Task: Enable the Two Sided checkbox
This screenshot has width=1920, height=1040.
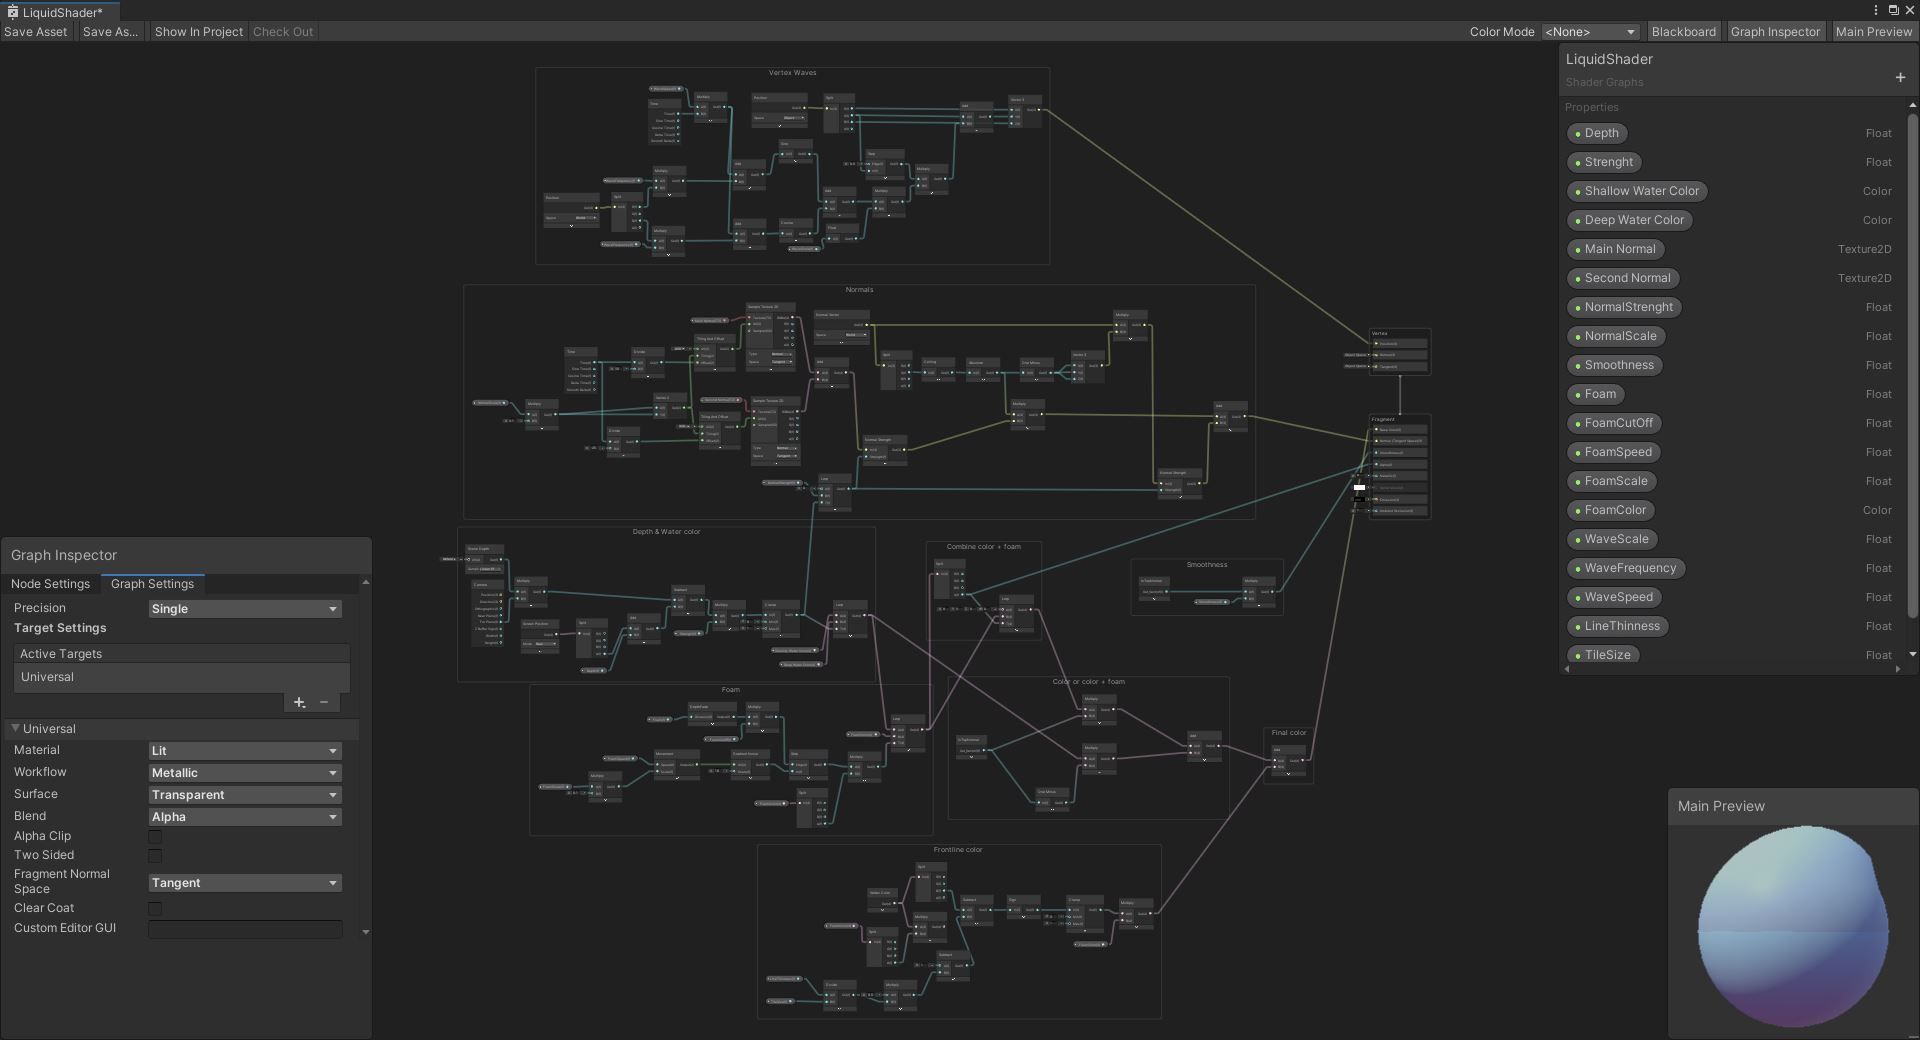Action: (155, 856)
